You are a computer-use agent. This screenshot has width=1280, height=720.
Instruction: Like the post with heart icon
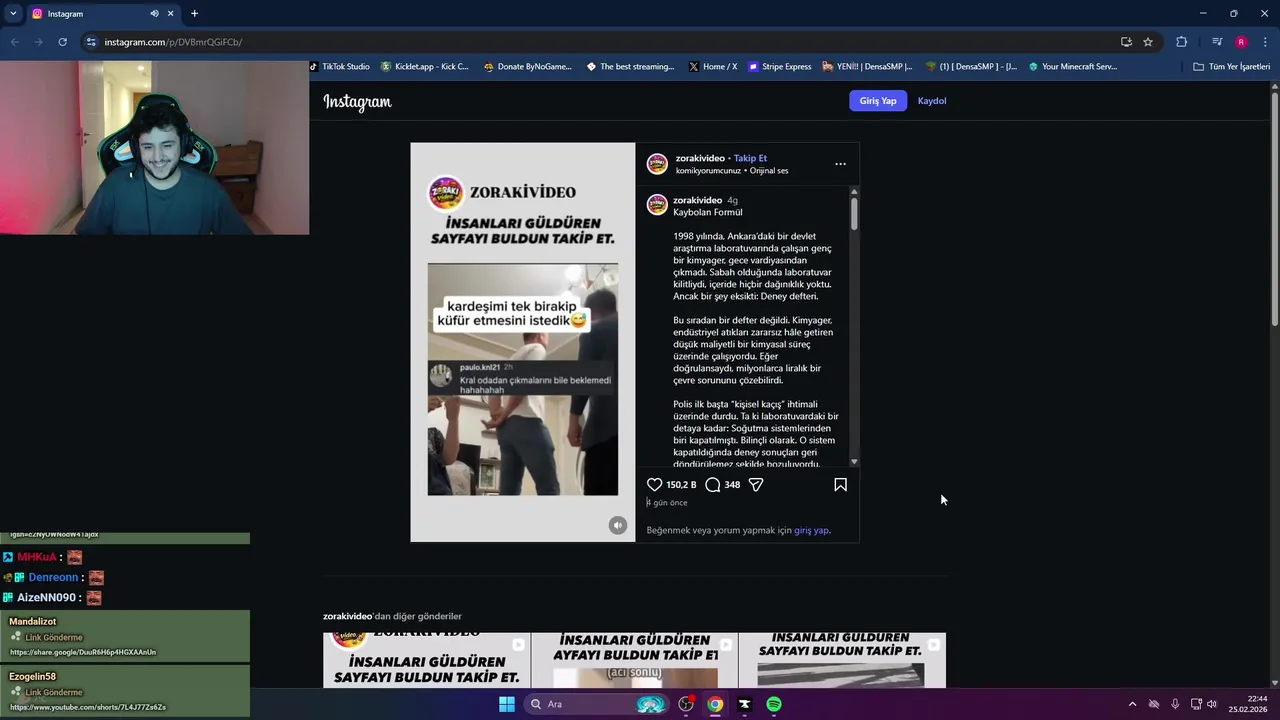pyautogui.click(x=655, y=484)
